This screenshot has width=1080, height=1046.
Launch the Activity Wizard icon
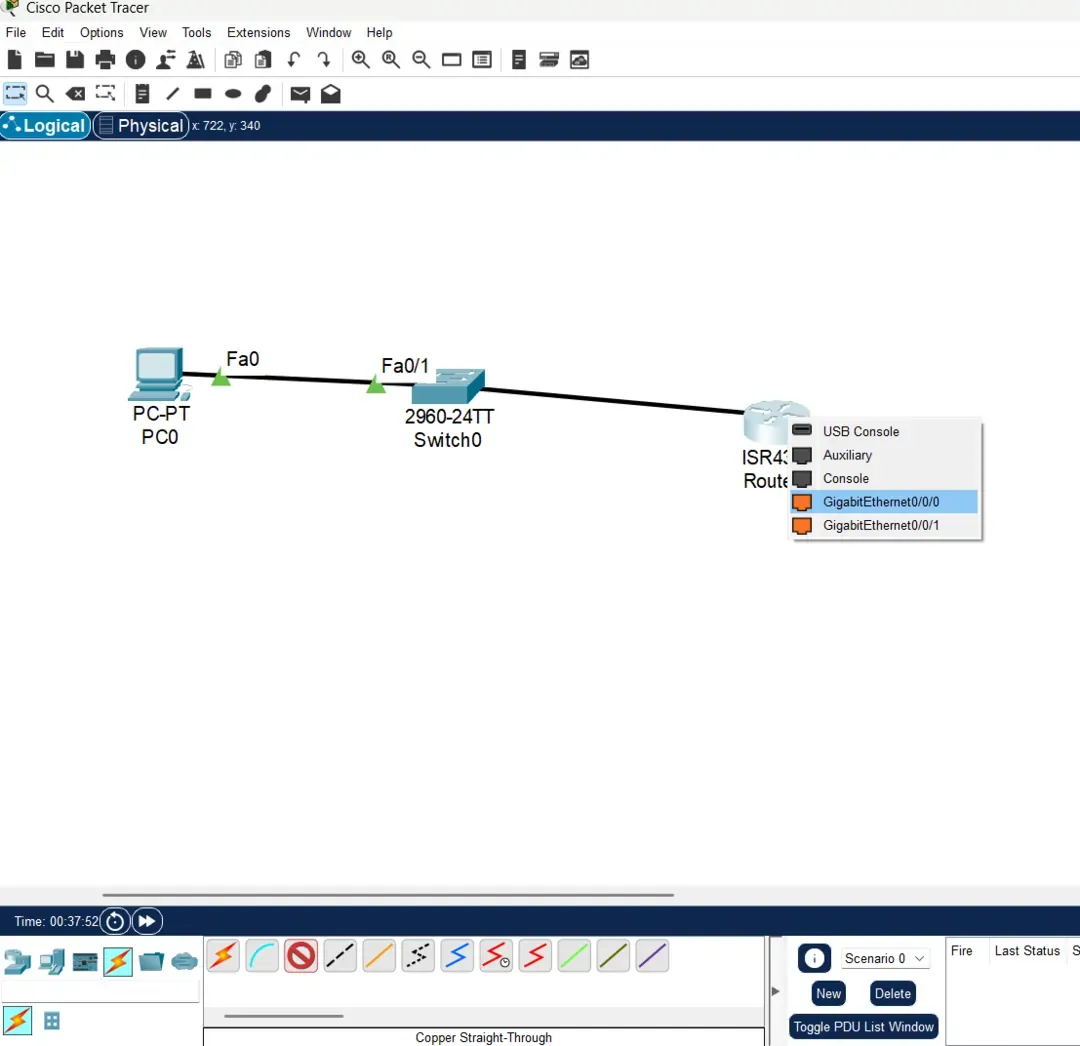click(196, 60)
